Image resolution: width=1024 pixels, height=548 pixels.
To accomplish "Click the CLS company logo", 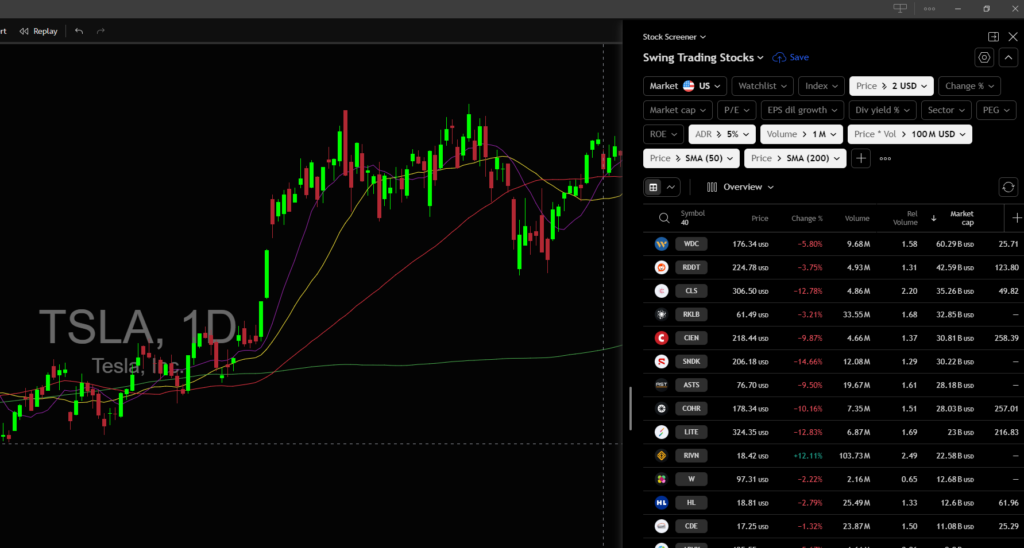I will point(662,291).
